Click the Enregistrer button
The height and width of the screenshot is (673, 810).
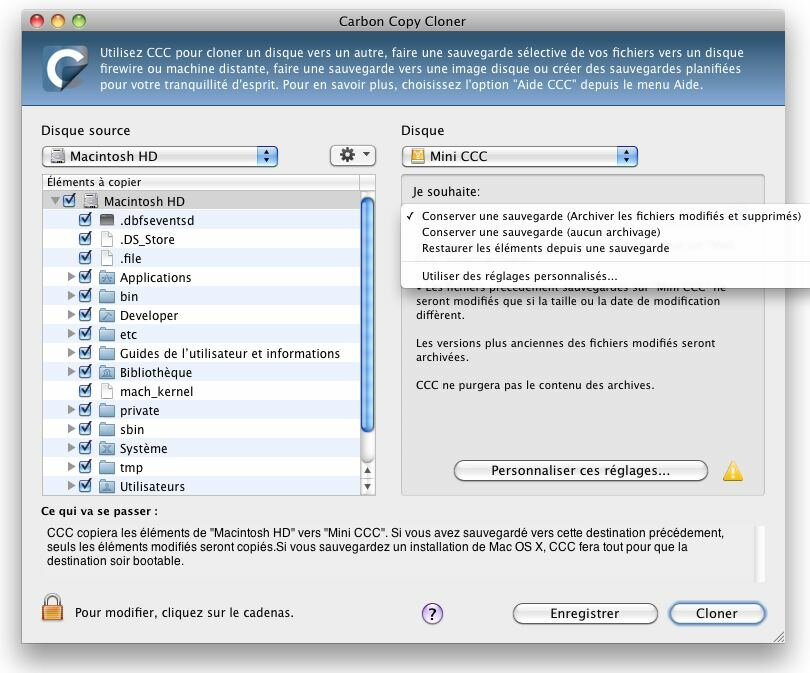(585, 614)
